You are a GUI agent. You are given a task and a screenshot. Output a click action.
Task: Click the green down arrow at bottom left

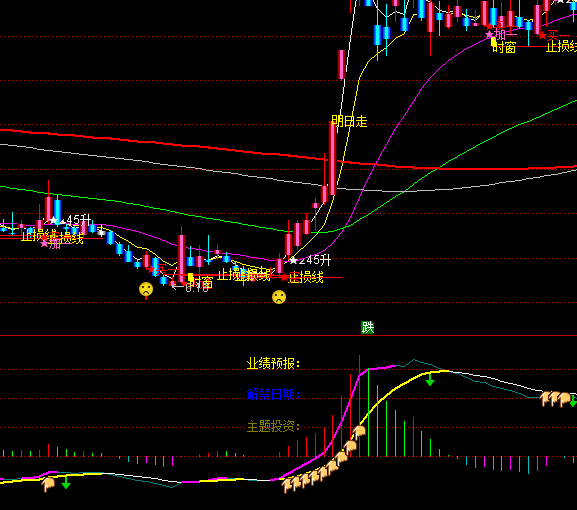[x=66, y=482]
